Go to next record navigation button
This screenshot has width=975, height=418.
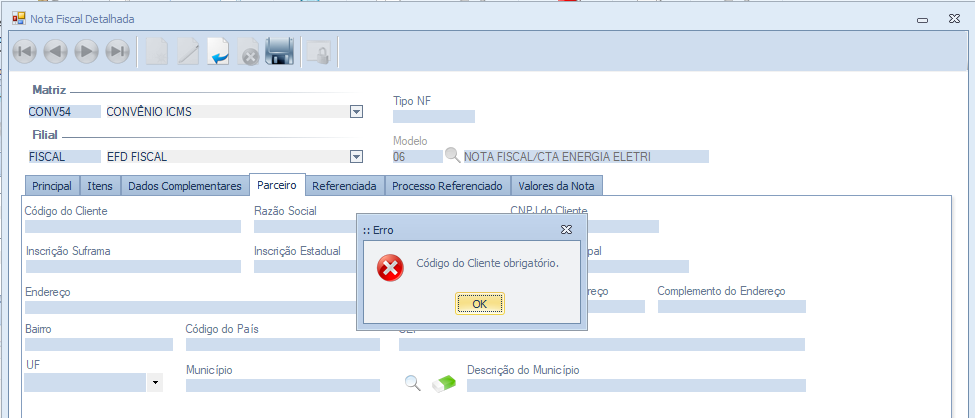coord(86,52)
